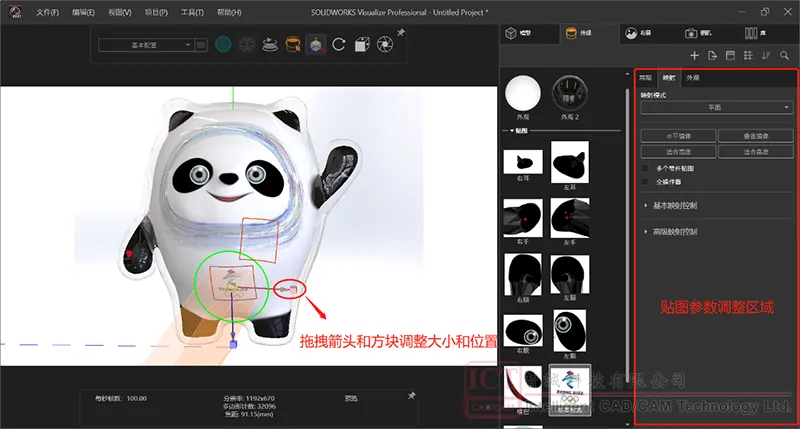Open the 帮助(H) menu
This screenshot has height=429, width=800.
click(x=229, y=12)
